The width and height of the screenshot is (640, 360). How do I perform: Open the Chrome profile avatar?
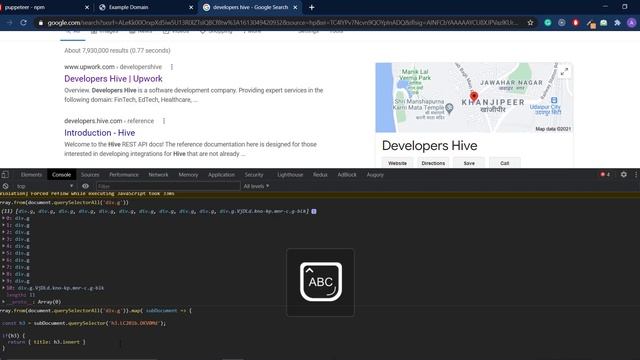(x=631, y=23)
